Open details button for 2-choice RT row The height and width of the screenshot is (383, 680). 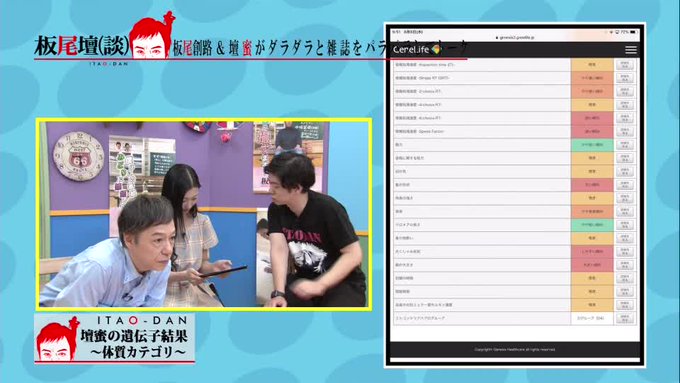point(624,92)
